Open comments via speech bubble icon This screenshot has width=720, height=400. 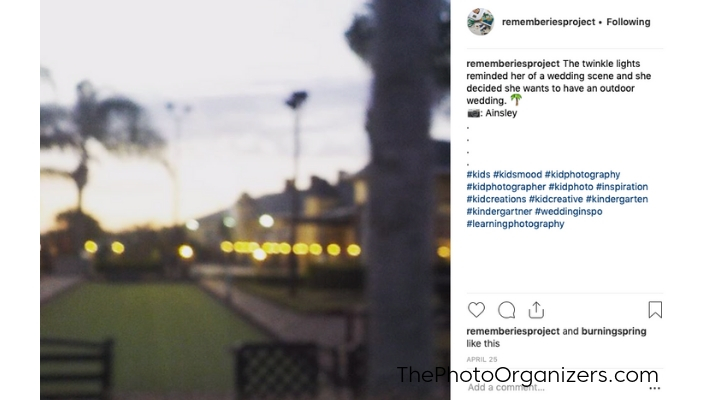pos(506,310)
